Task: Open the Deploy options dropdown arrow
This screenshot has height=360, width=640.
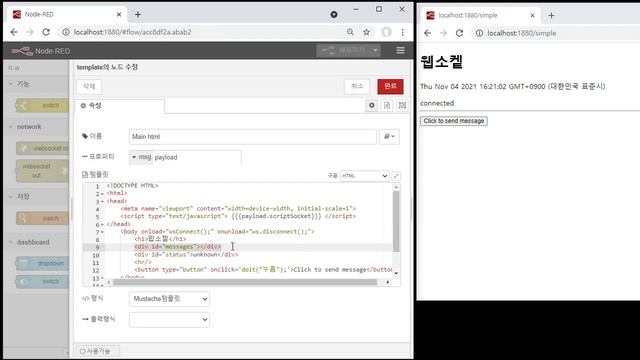Action: (375, 51)
